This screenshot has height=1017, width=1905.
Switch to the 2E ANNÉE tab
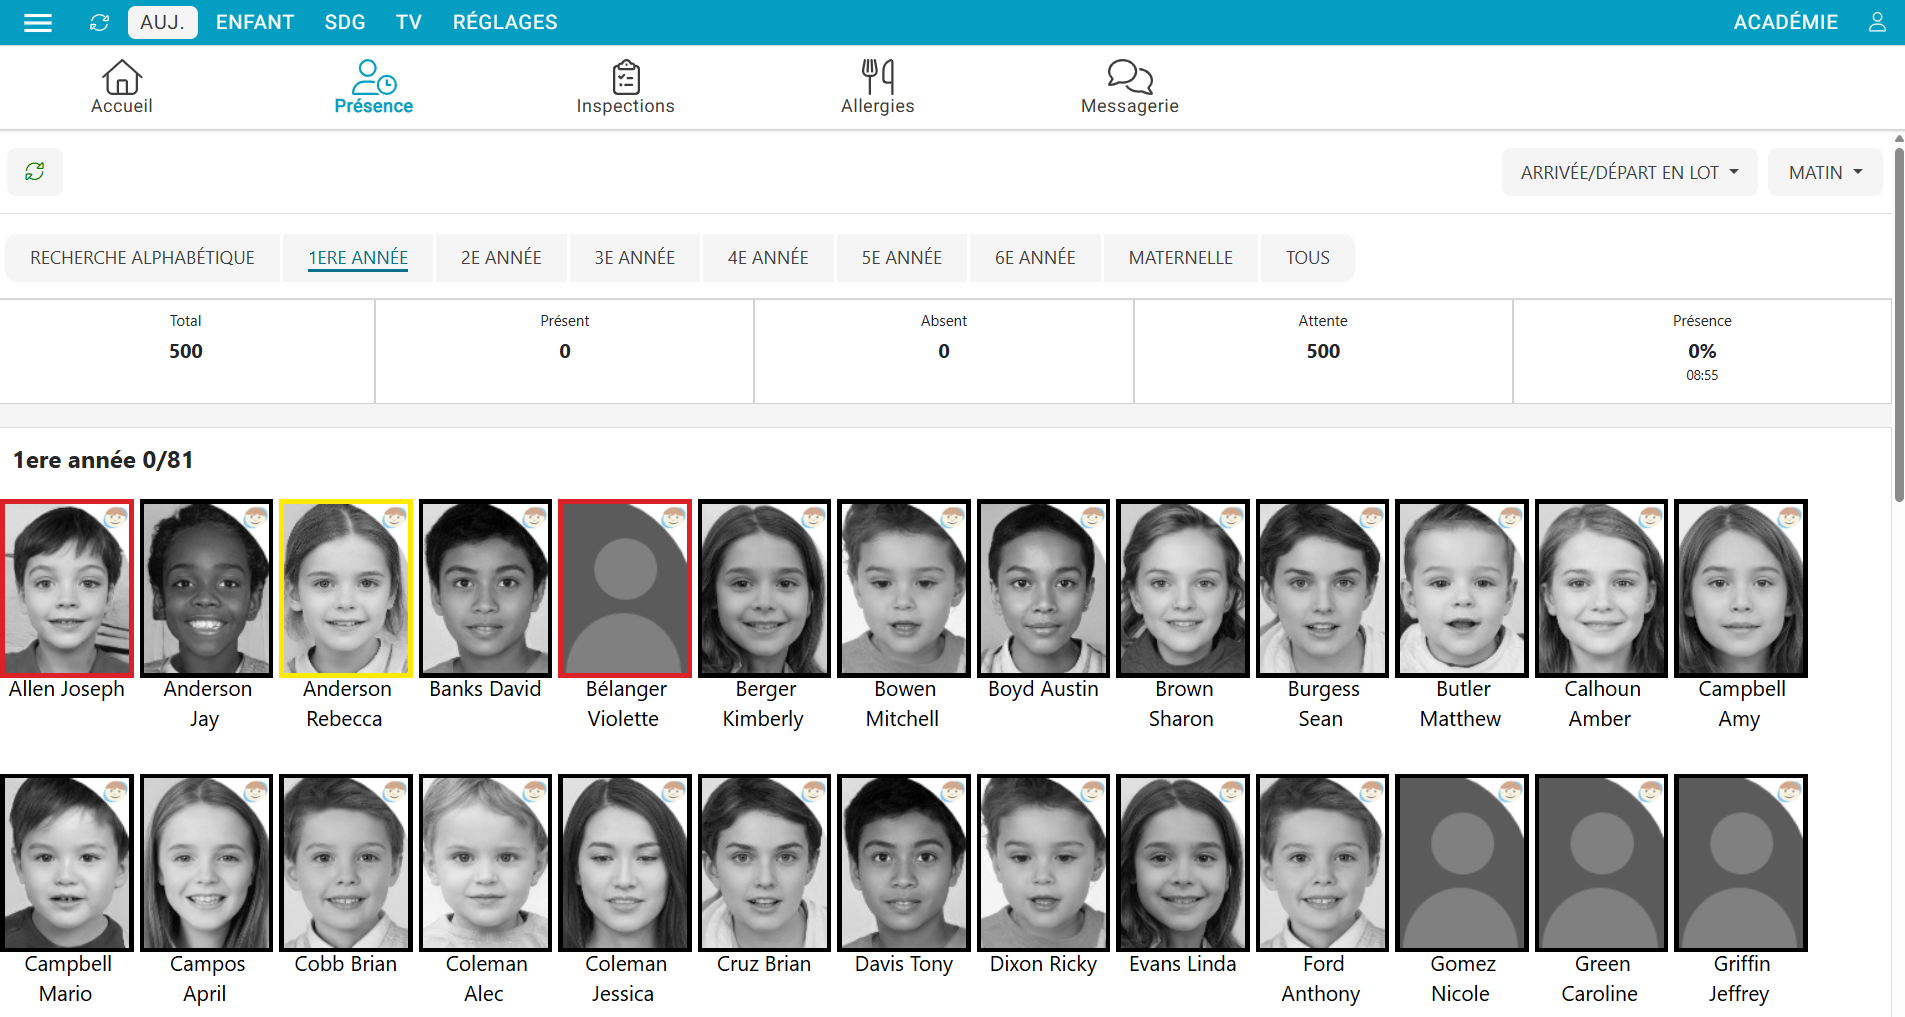pos(501,258)
